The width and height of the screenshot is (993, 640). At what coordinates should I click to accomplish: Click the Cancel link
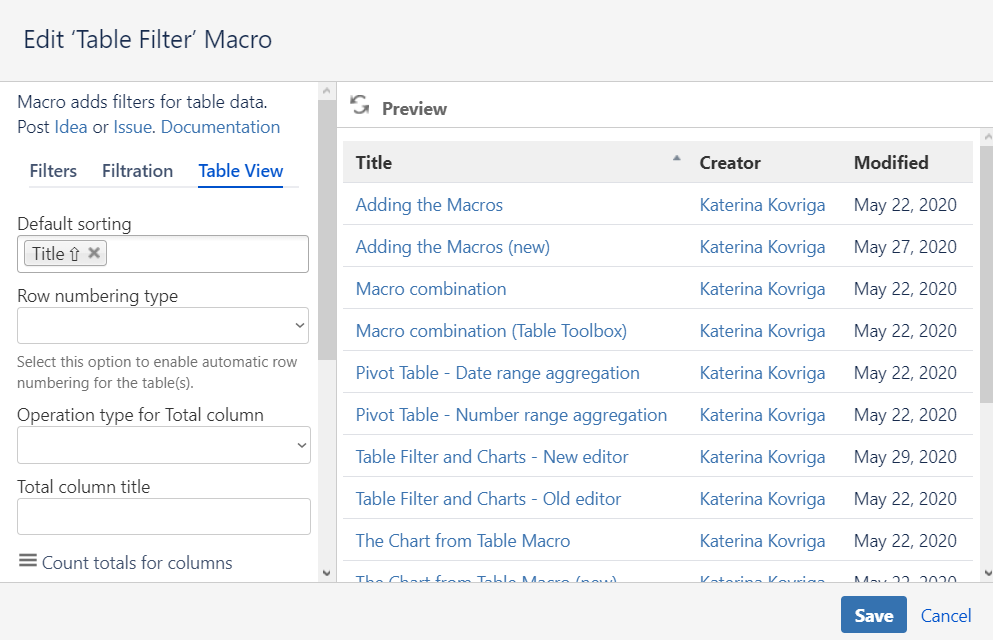946,616
